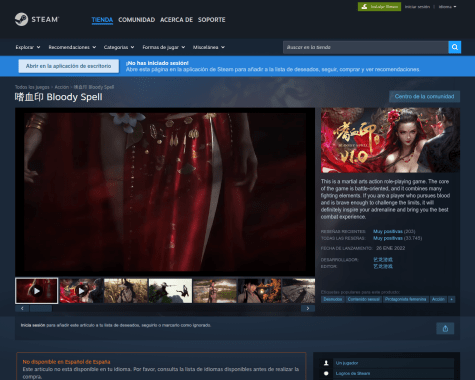Select the Contenido sexual tag
The width and height of the screenshot is (475, 380).
pos(364,299)
